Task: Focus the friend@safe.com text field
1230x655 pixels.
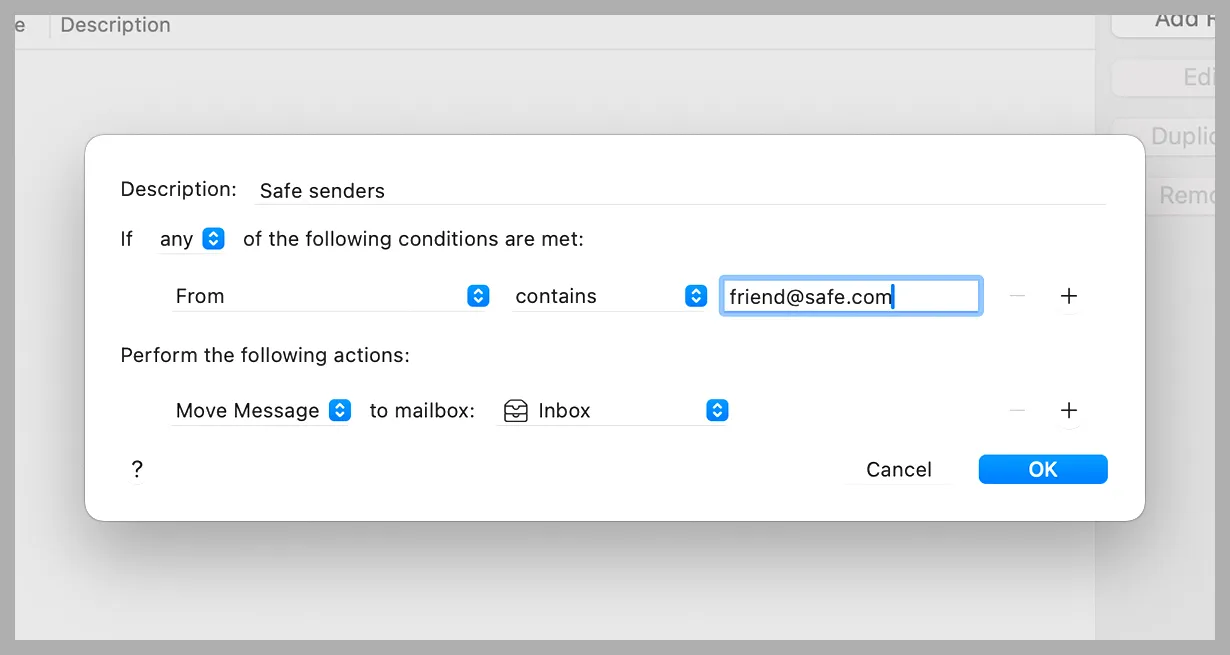Action: pyautogui.click(x=850, y=296)
